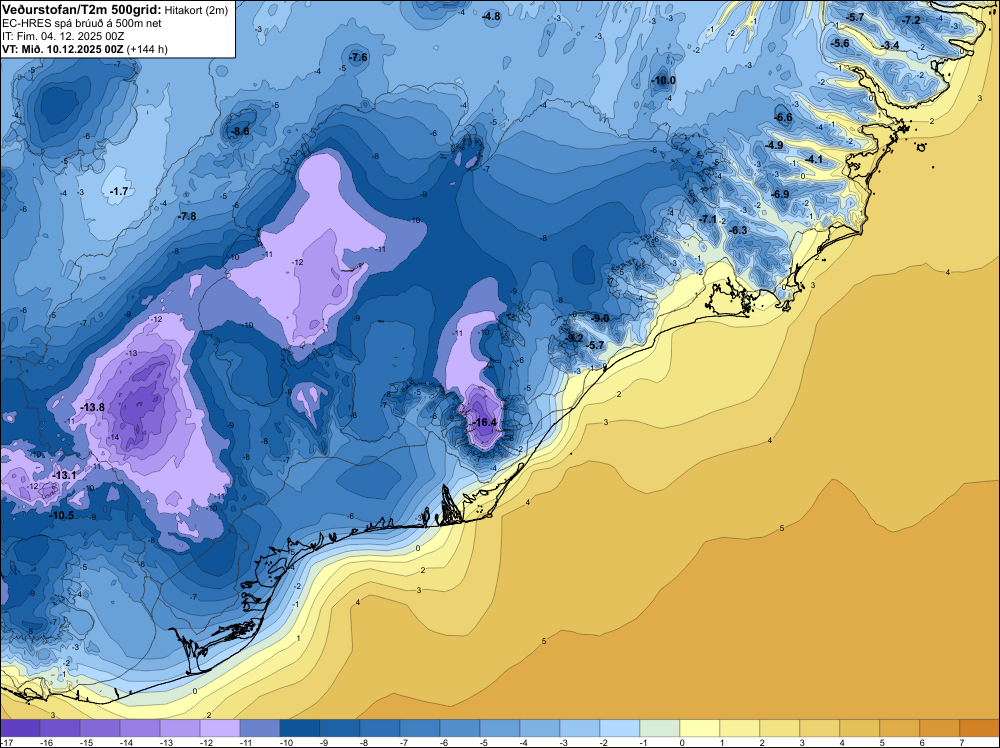This screenshot has width=1000, height=748.
Task: Click the legend swatch between -17 and -16
Action: click(x=20, y=728)
